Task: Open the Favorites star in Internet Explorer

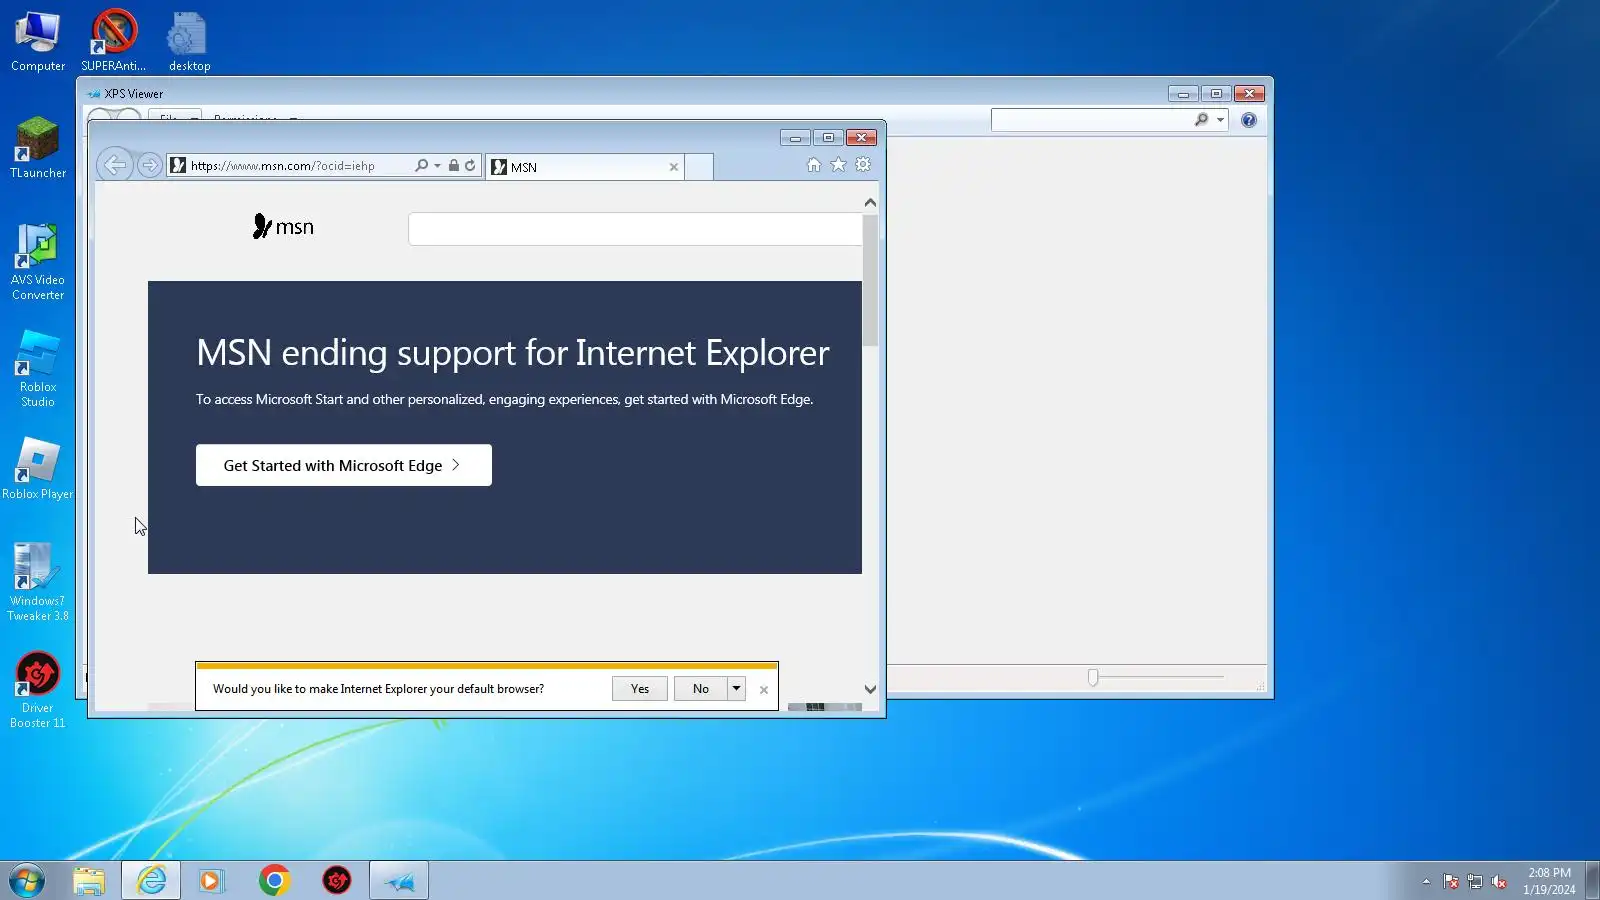Action: pos(838,165)
